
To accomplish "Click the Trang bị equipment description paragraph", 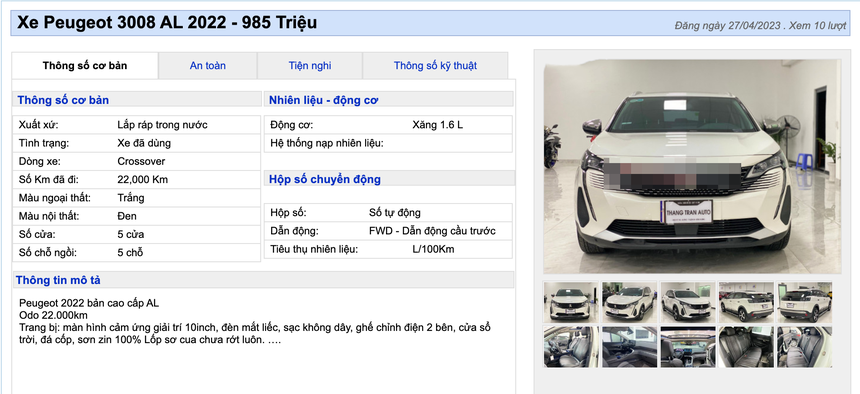I will click(x=255, y=334).
